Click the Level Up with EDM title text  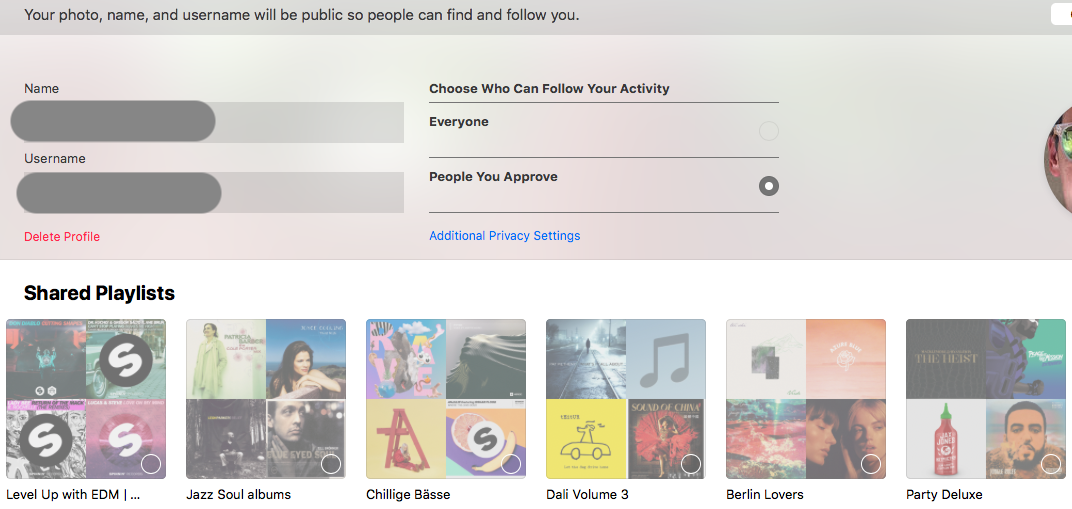(x=73, y=495)
